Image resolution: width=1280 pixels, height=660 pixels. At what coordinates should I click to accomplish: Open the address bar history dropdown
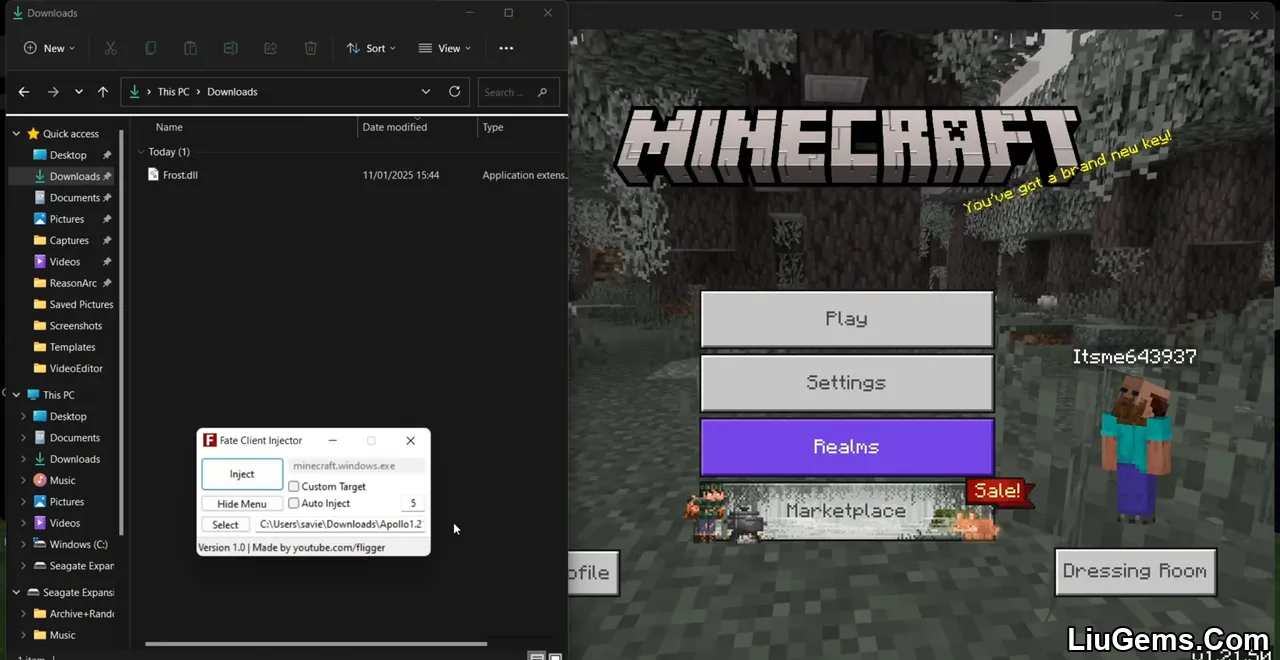click(x=425, y=92)
